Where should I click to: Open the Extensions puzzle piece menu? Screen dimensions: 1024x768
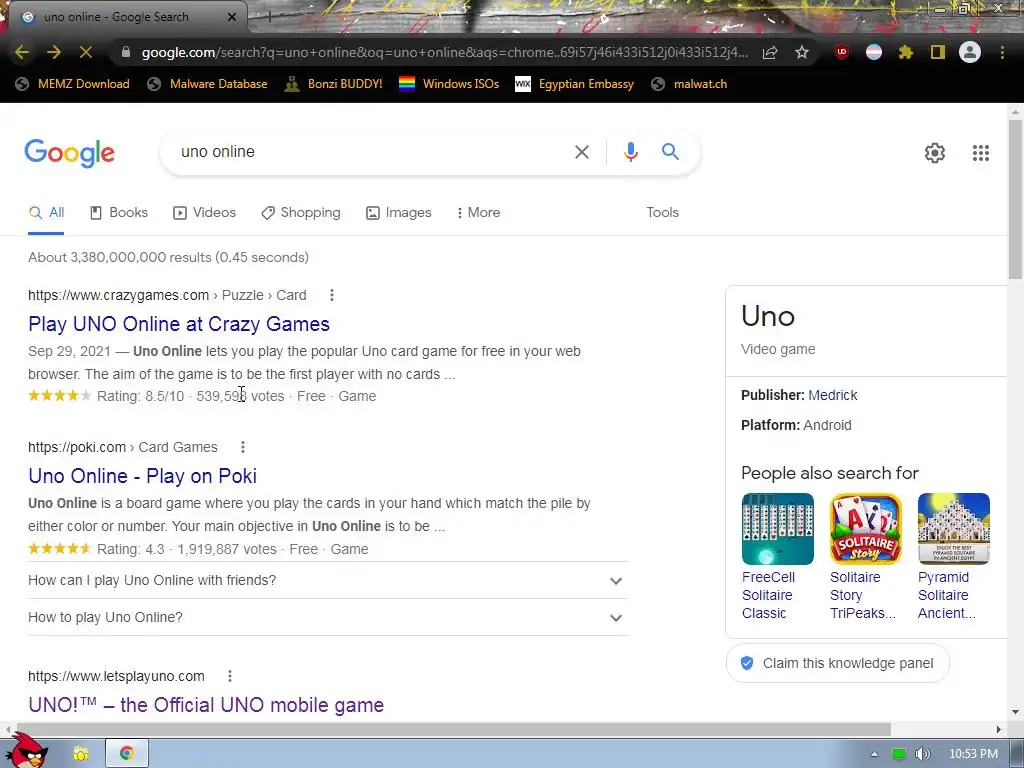906,52
